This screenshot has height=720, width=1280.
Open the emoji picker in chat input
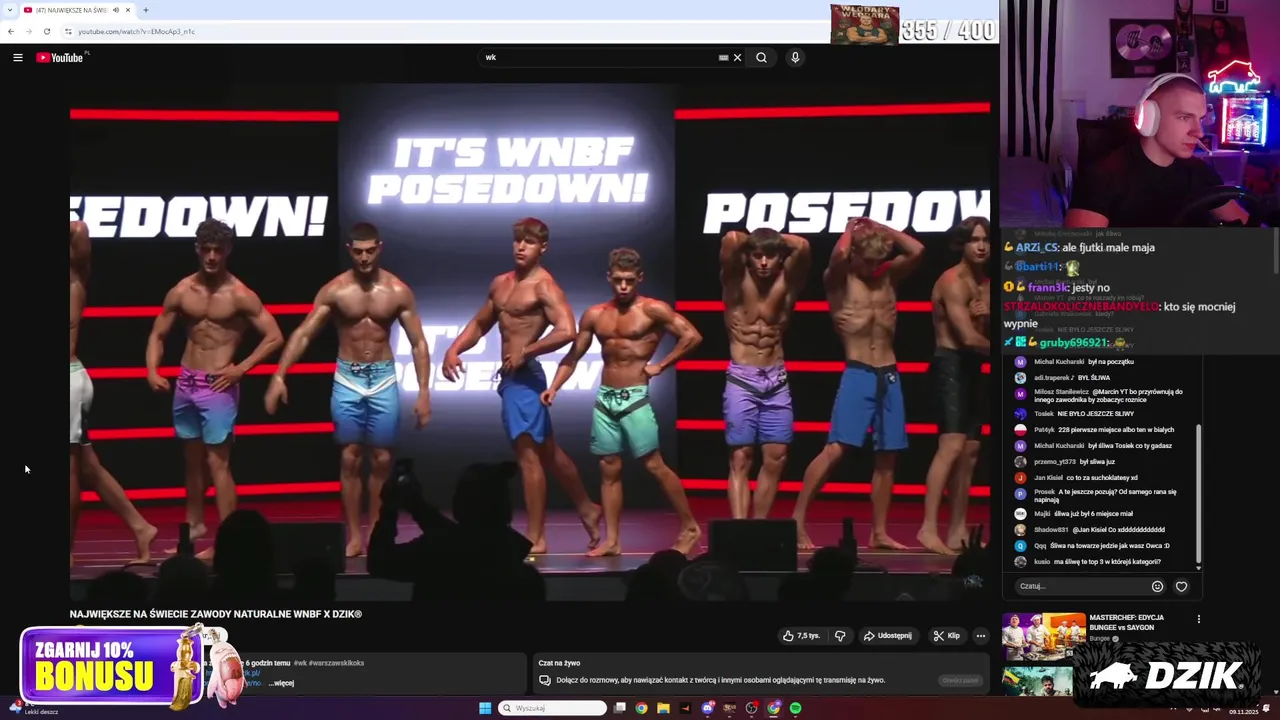[x=1157, y=586]
